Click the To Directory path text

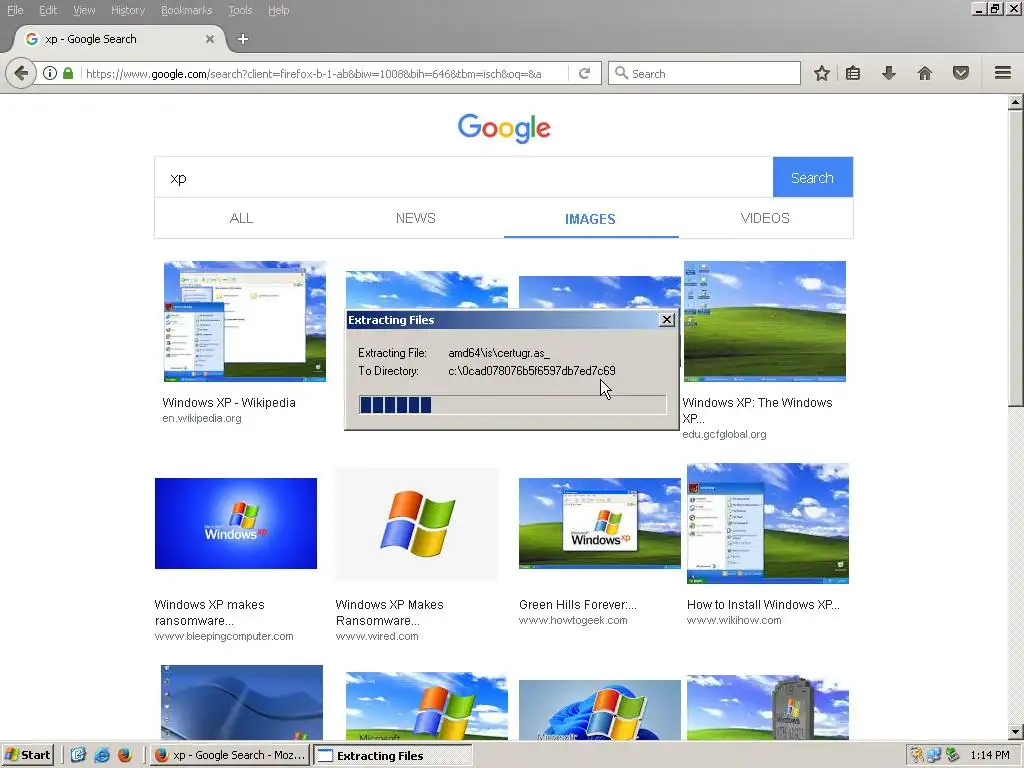click(x=532, y=370)
